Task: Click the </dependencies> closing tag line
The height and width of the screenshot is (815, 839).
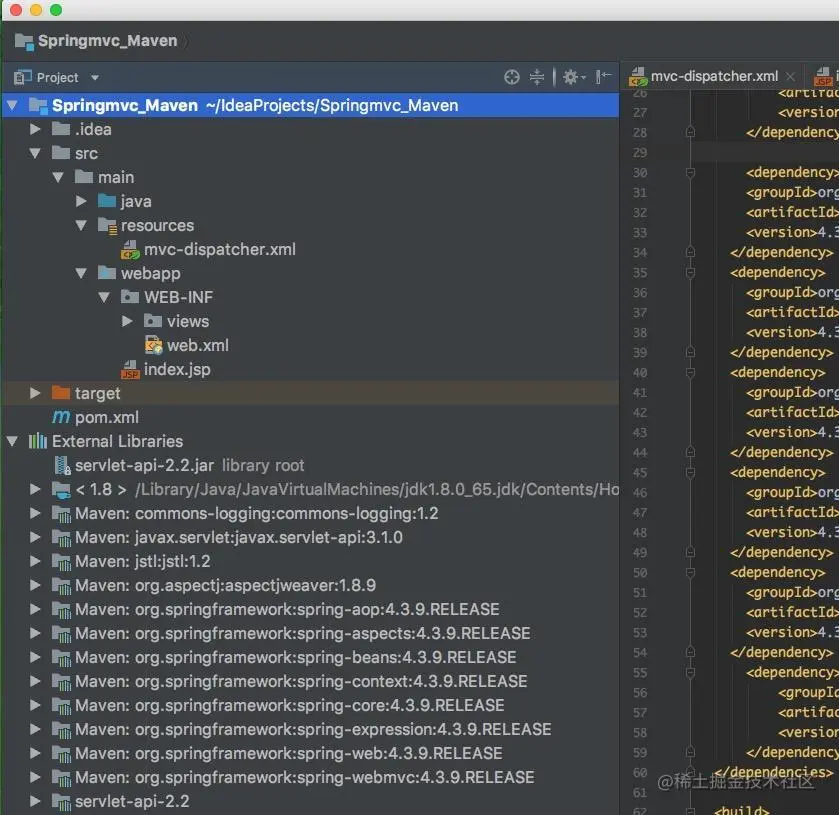Action: [x=773, y=772]
